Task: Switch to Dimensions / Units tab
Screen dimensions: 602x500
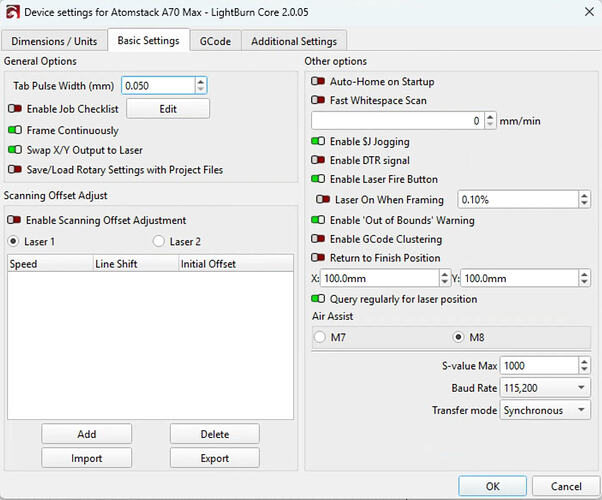Action: (54, 41)
